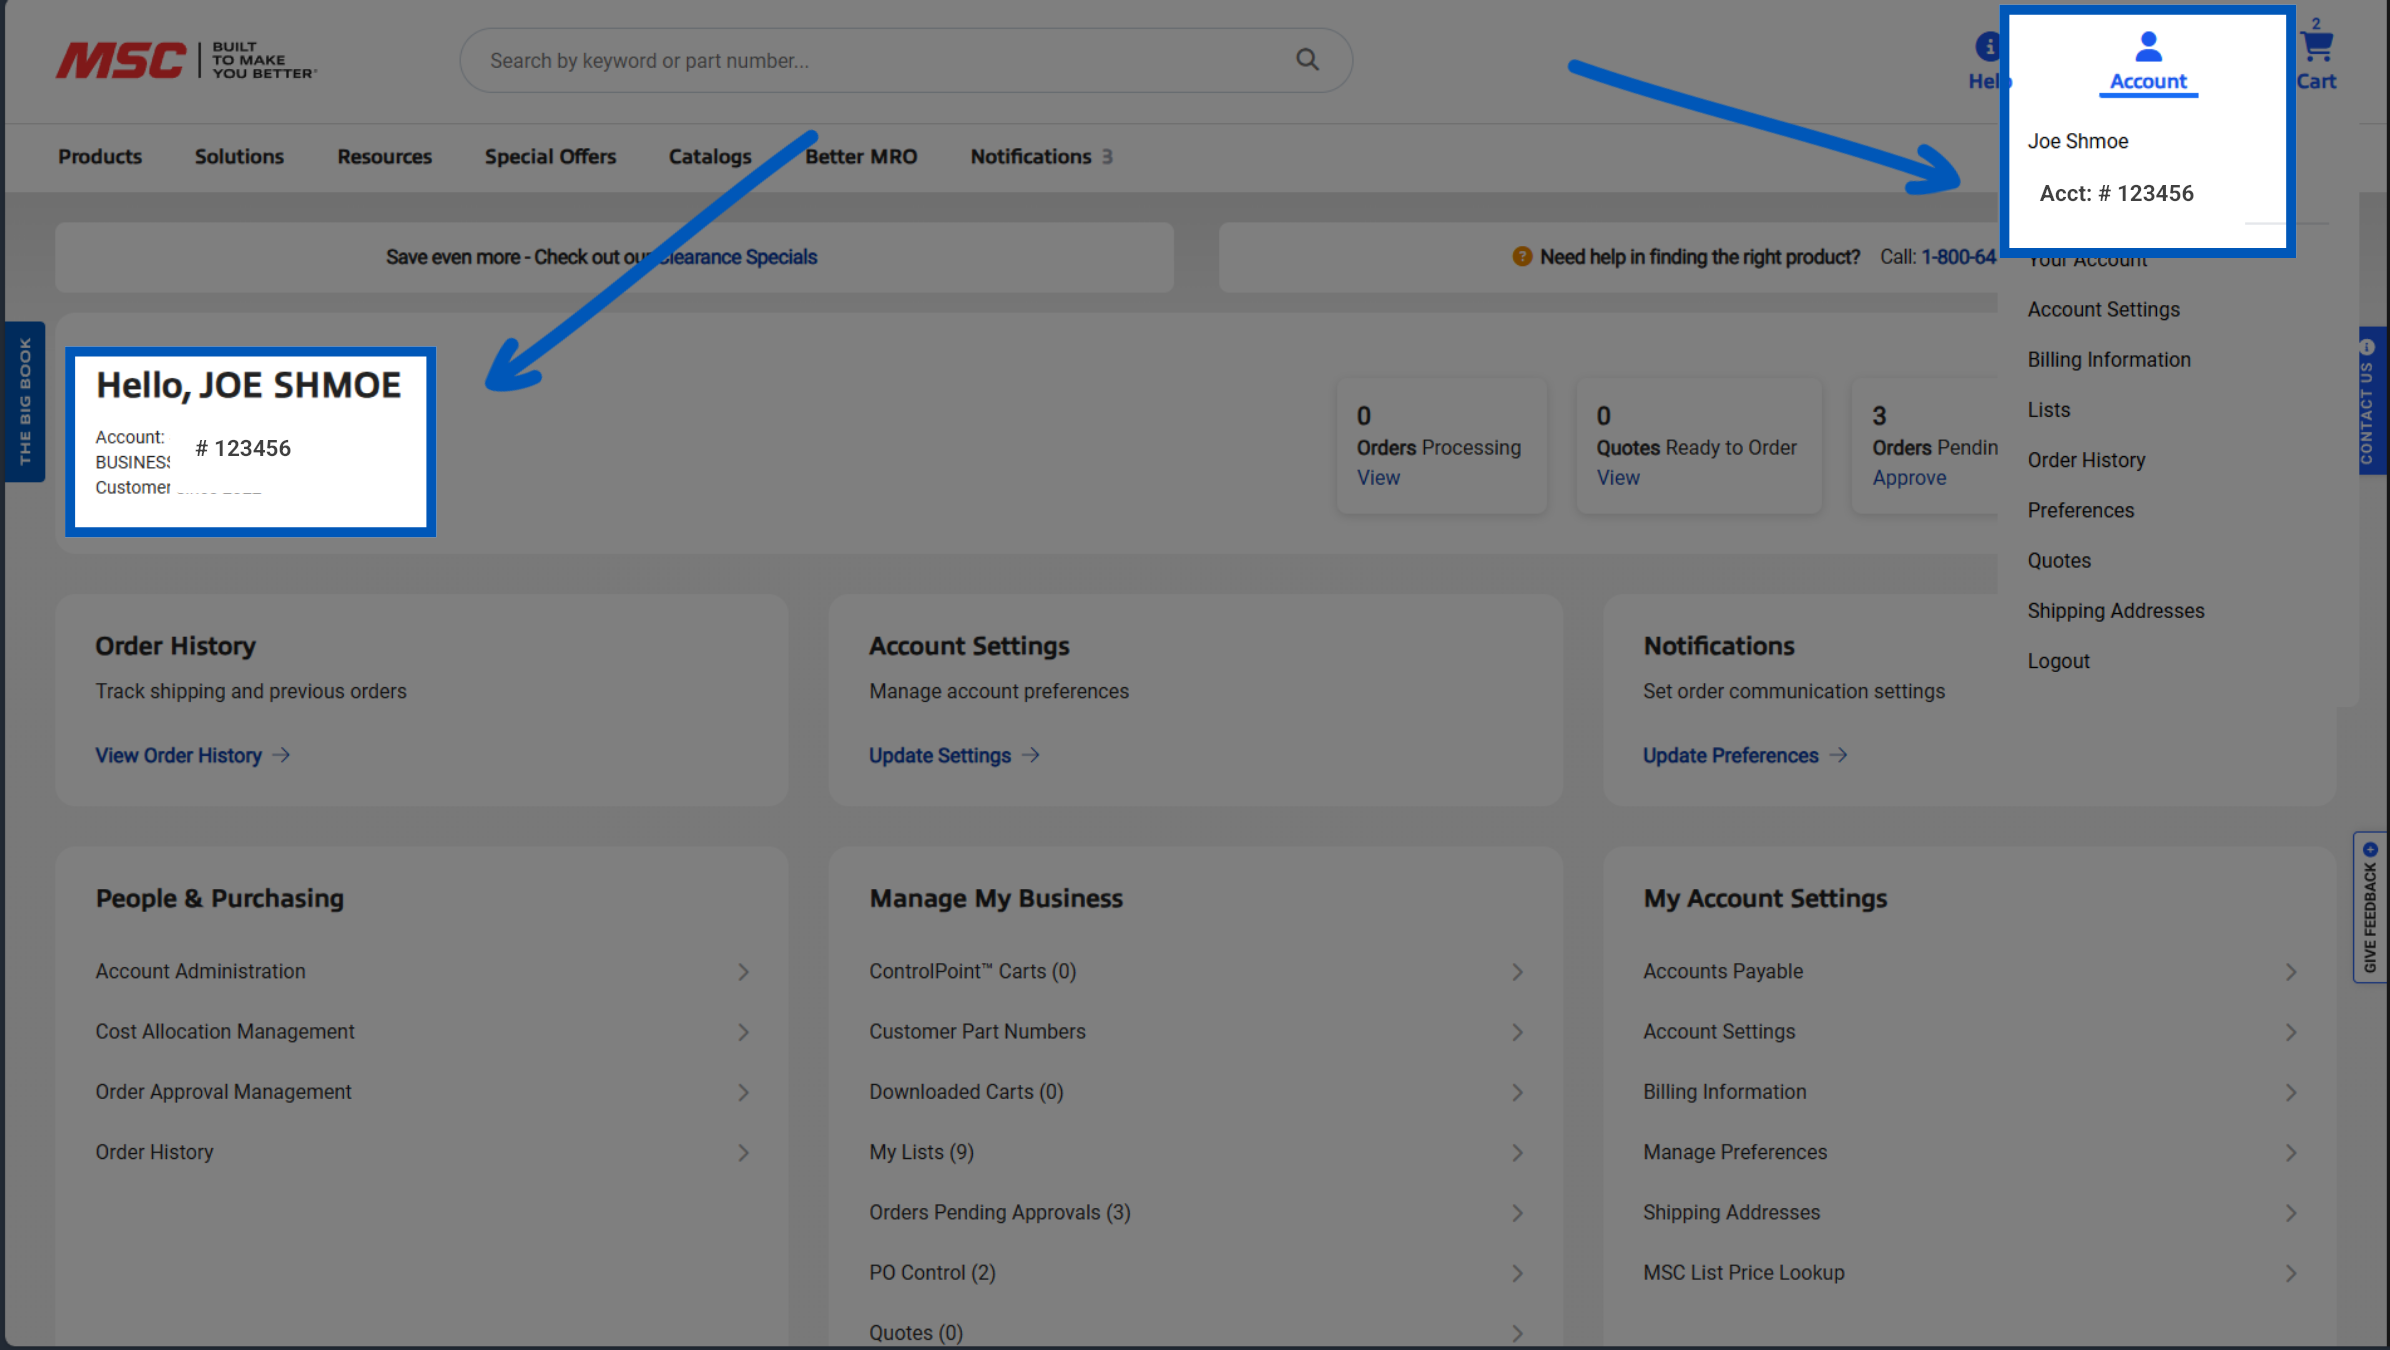Image resolution: width=2390 pixels, height=1350 pixels.
Task: Click the Update Preferences link
Action: [1731, 755]
